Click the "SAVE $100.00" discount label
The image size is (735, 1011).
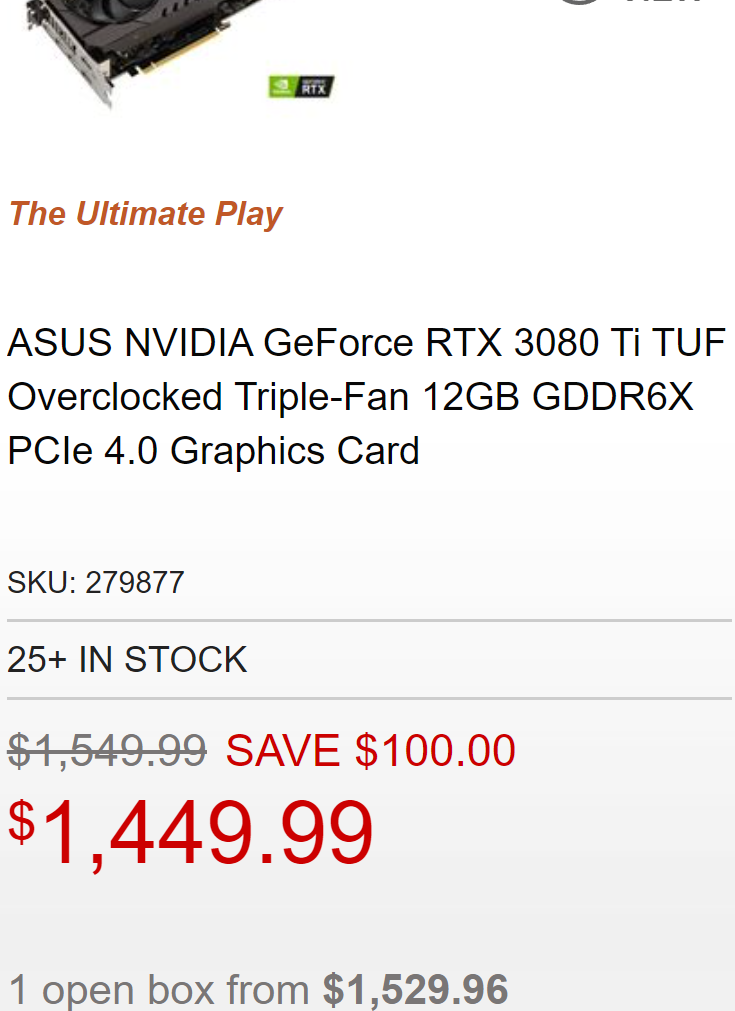point(370,750)
